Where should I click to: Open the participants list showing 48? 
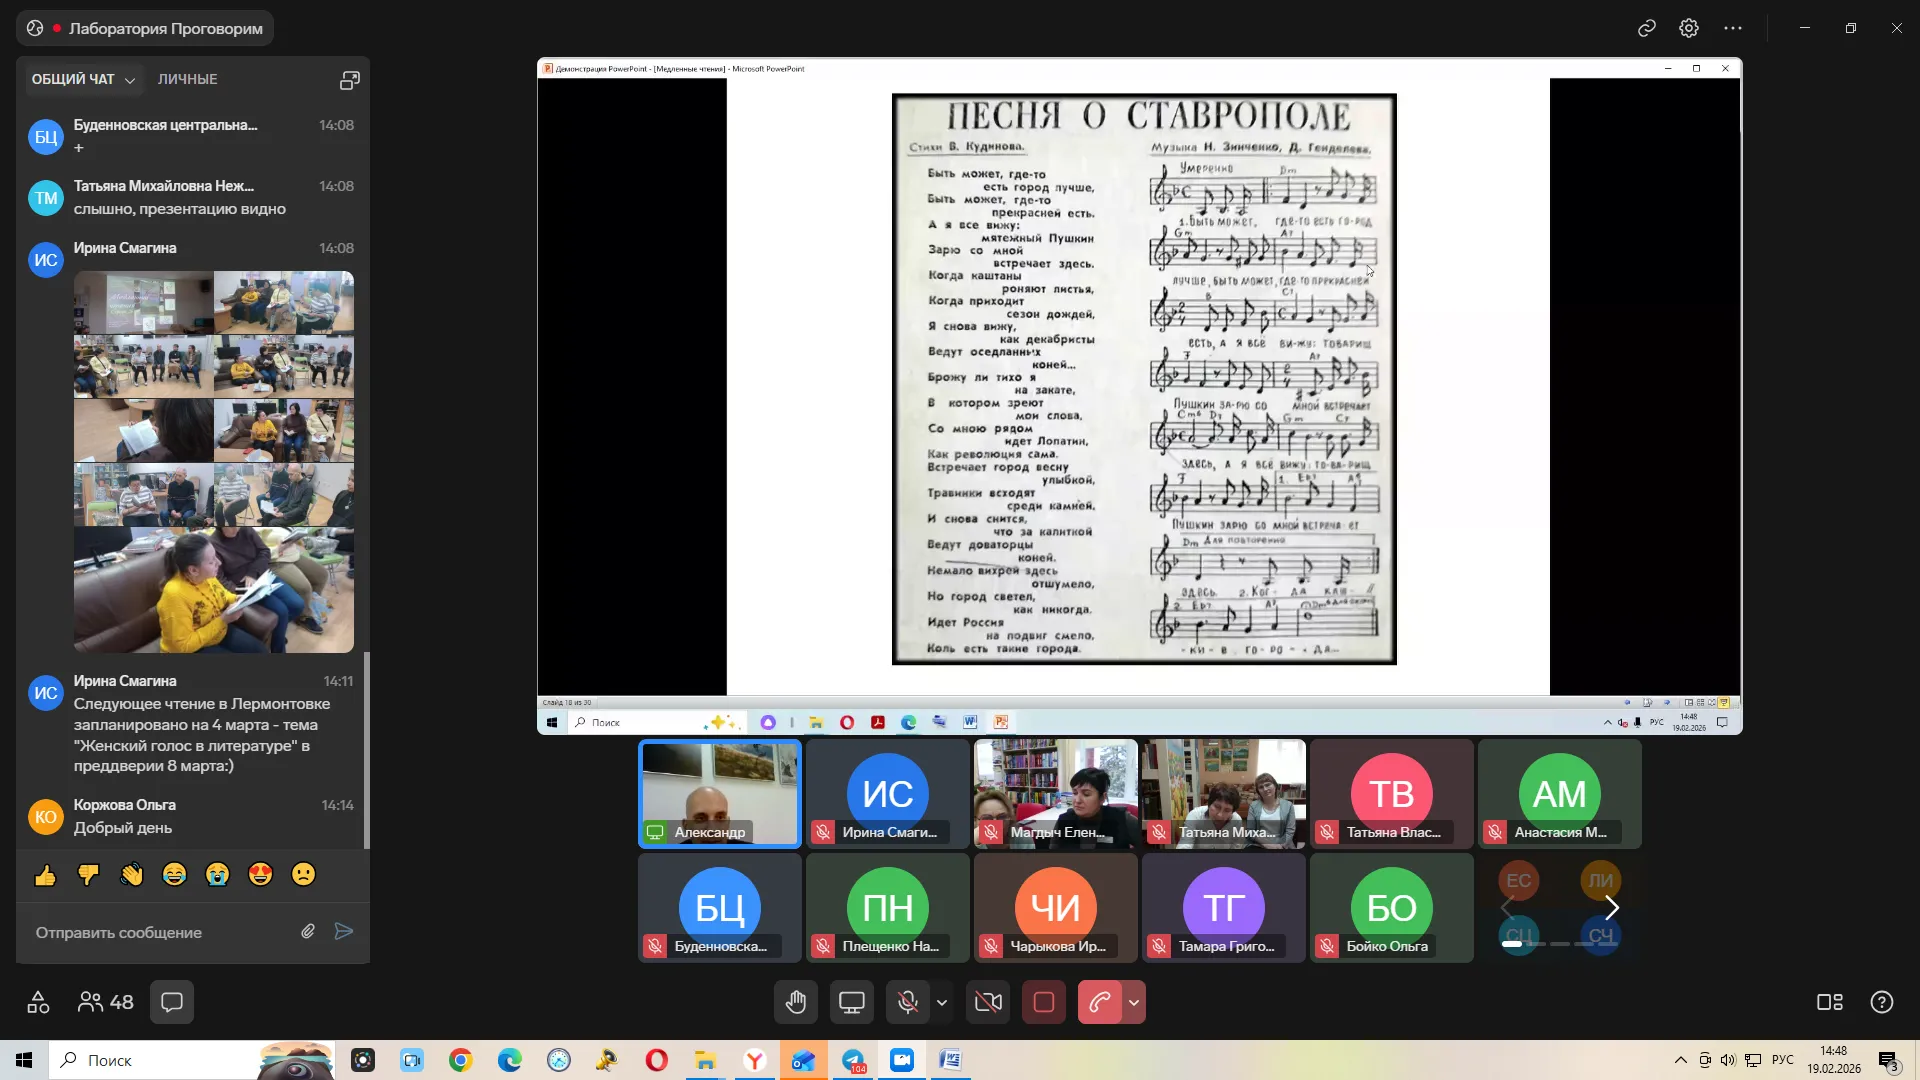coord(105,1002)
